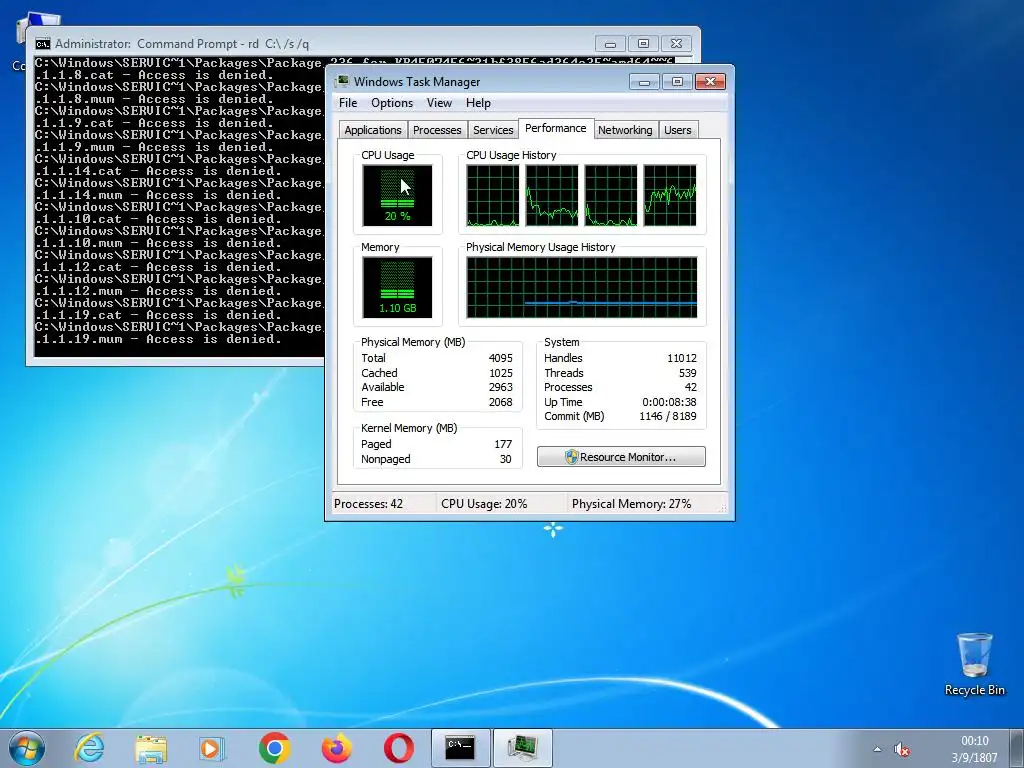The width and height of the screenshot is (1024, 768).
Task: Click Command Prompt title bar icon
Action: point(43,44)
